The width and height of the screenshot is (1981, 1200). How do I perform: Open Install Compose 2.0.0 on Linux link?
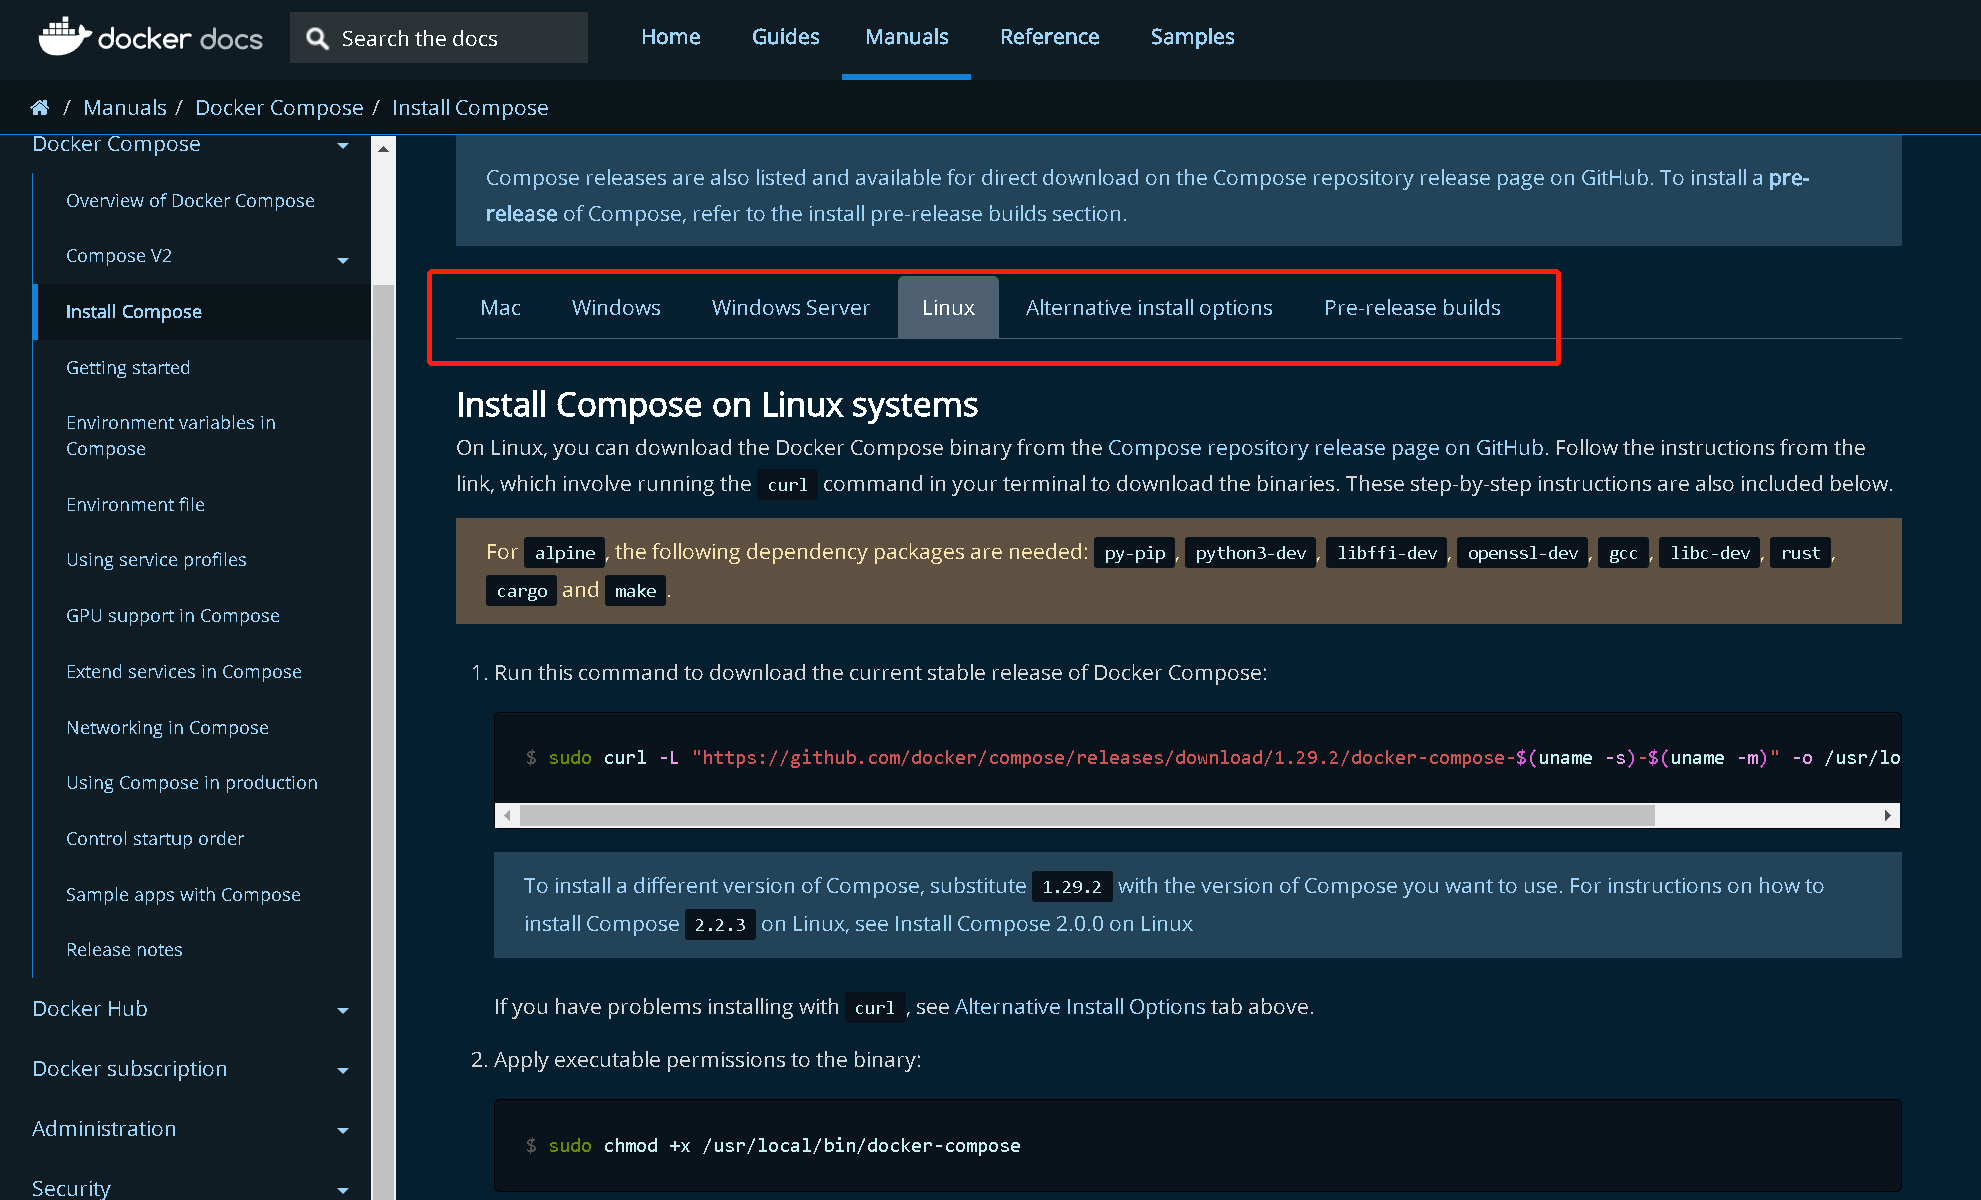click(x=1043, y=923)
